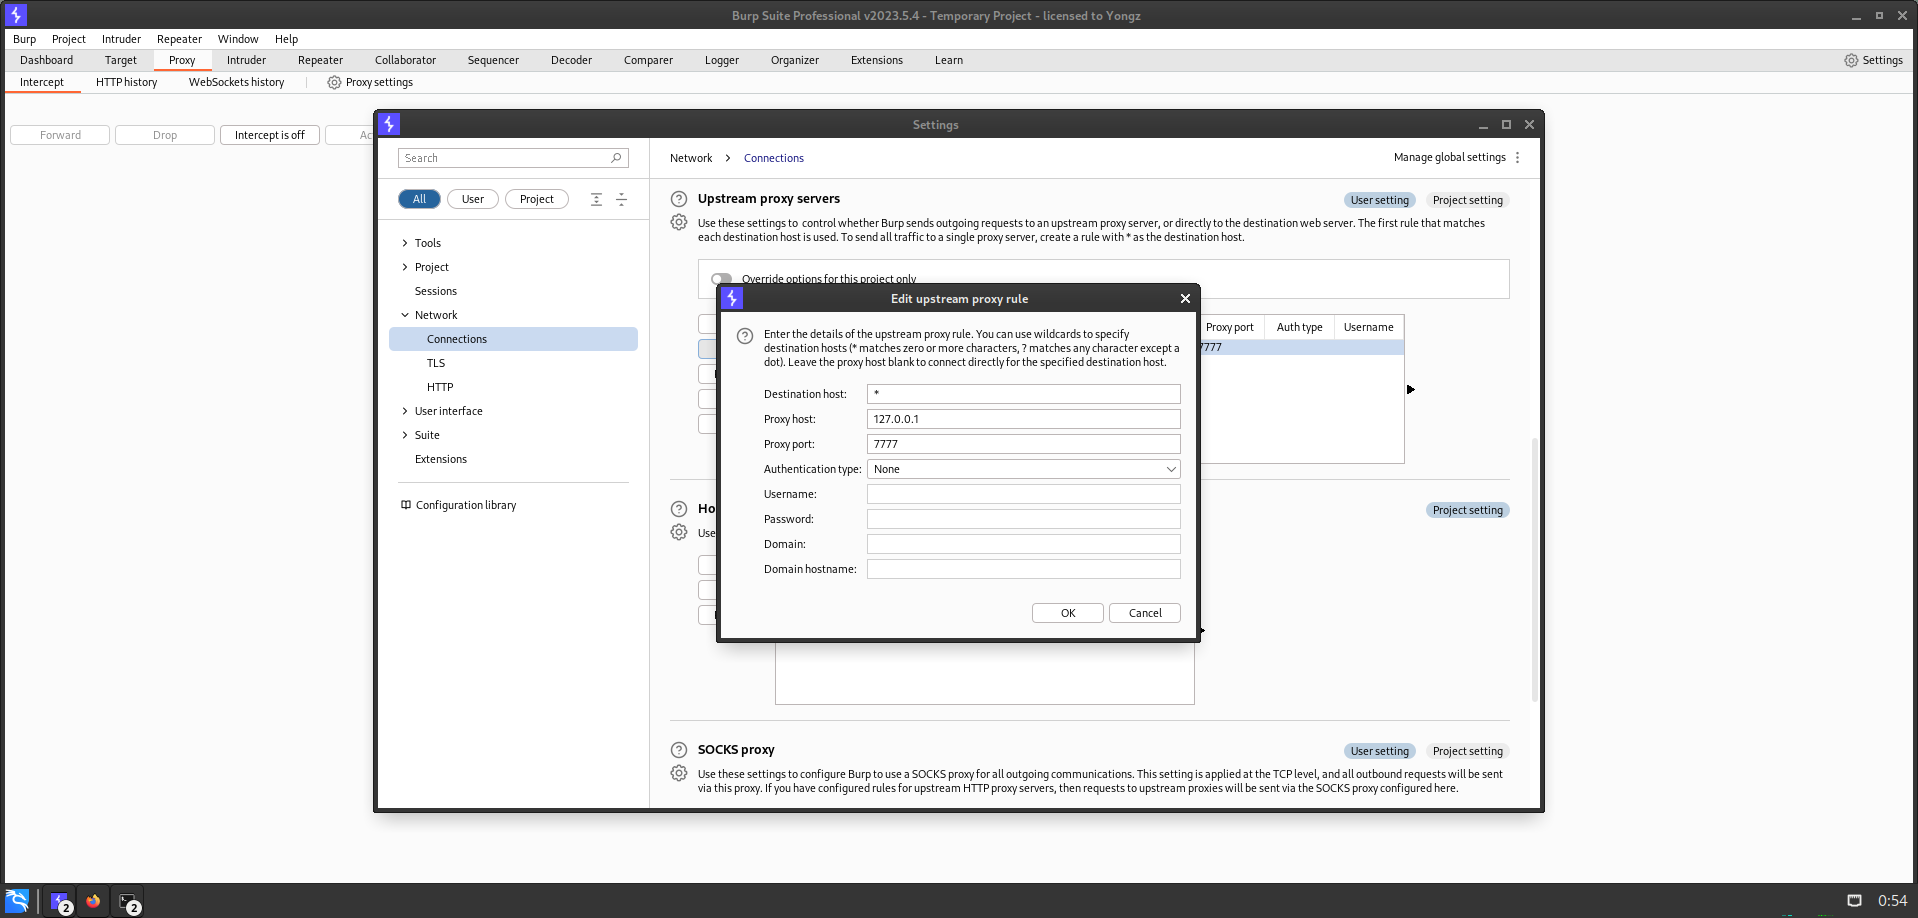The height and width of the screenshot is (918, 1918).
Task: Click the Settings gear in main toolbar
Action: (1851, 61)
